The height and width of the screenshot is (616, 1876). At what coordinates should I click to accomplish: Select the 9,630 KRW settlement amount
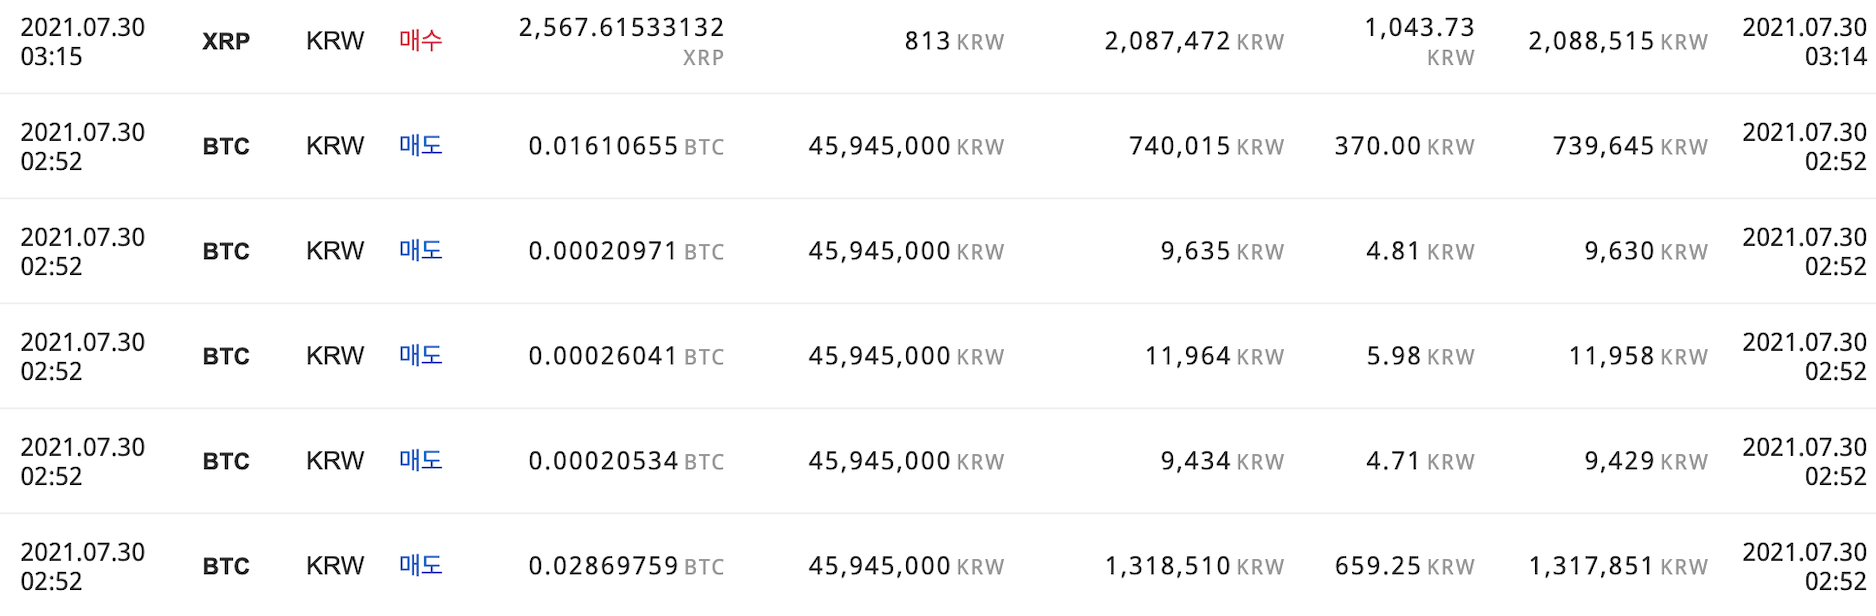tap(1645, 252)
